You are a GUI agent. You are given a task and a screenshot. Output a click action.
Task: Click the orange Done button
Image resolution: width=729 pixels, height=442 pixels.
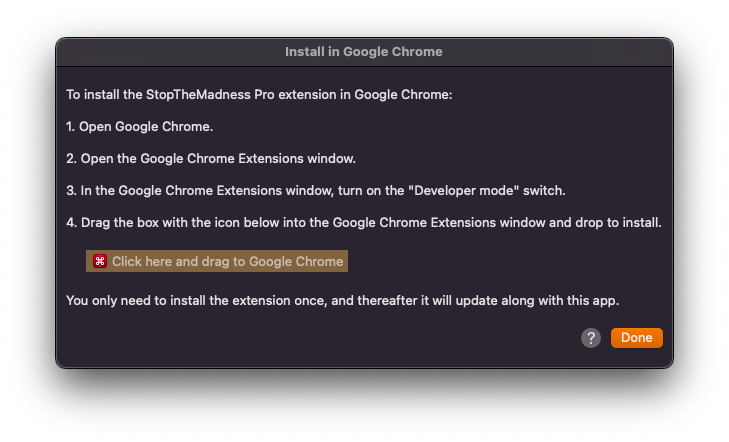click(636, 338)
